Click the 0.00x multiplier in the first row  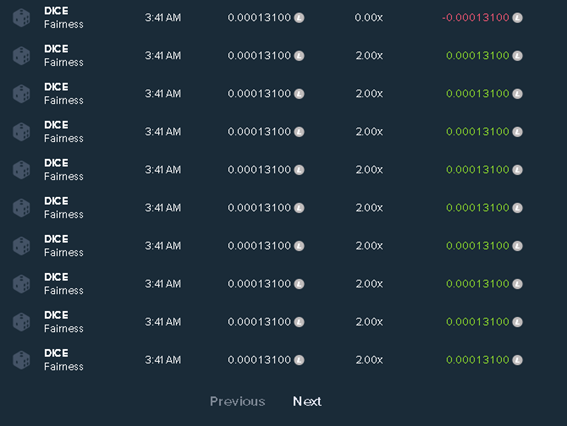[x=368, y=18]
